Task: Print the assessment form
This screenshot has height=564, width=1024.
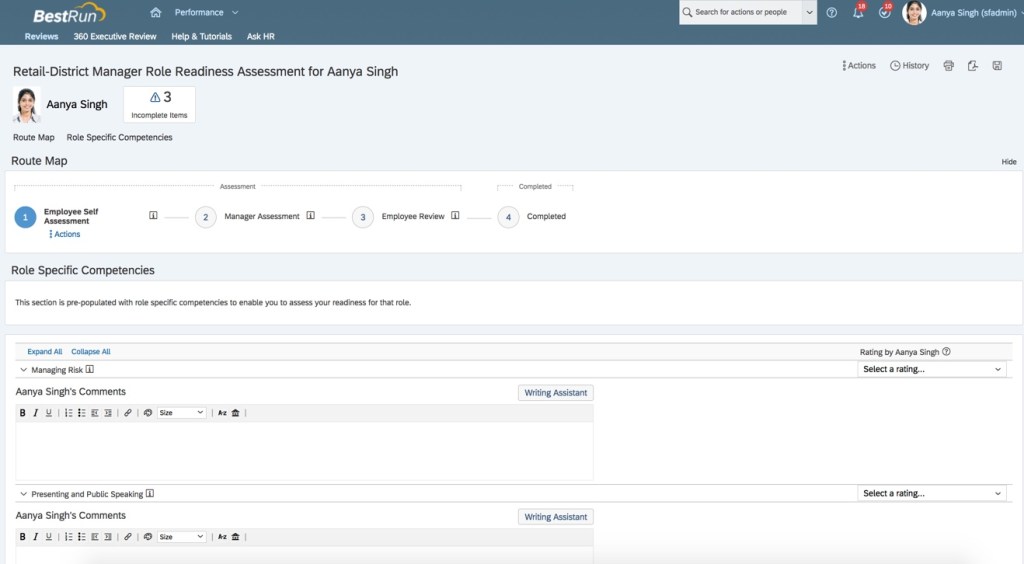Action: coord(948,66)
